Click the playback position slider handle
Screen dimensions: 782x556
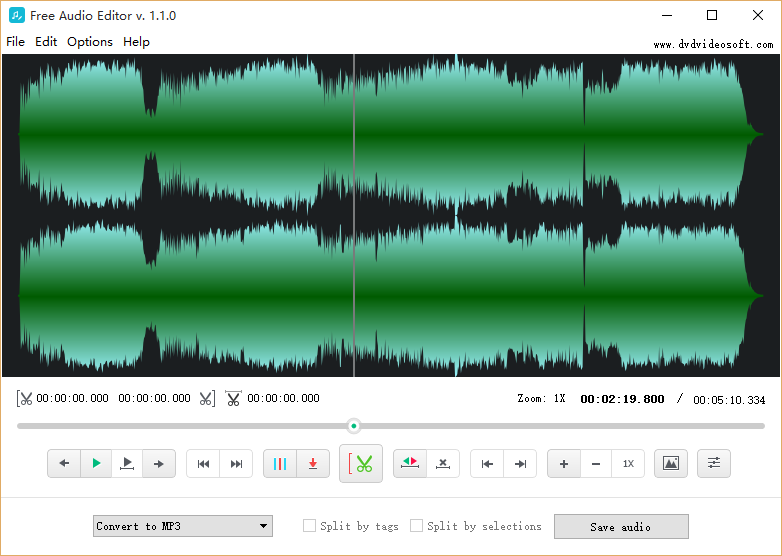pyautogui.click(x=354, y=426)
